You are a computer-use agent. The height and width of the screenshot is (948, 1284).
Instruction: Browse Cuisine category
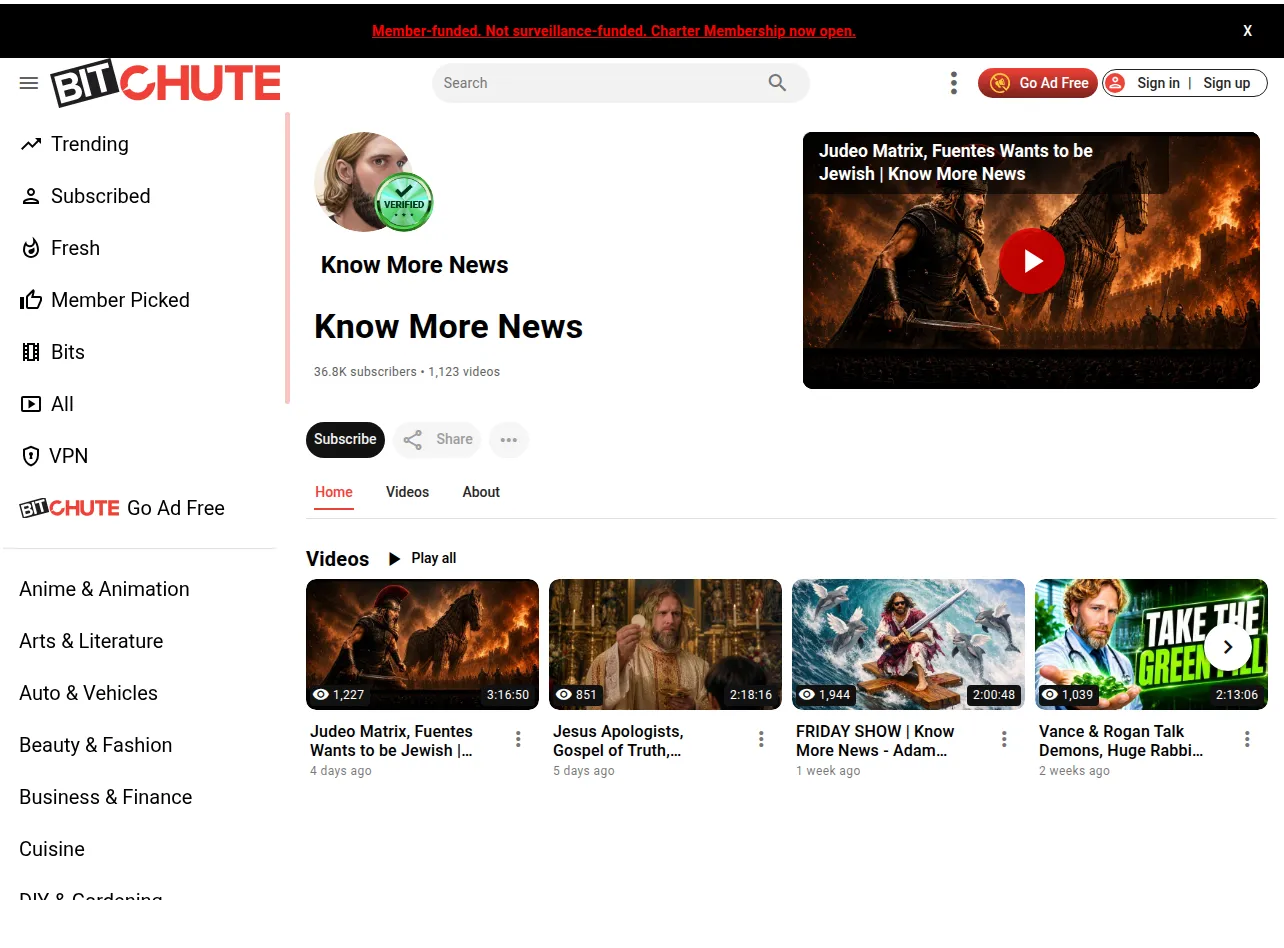tap(52, 849)
